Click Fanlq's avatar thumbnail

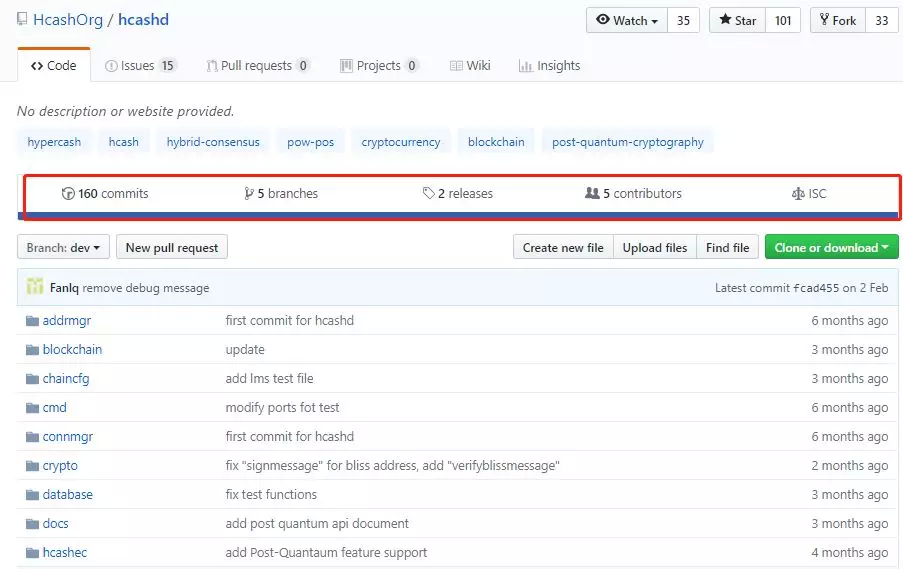(x=35, y=286)
